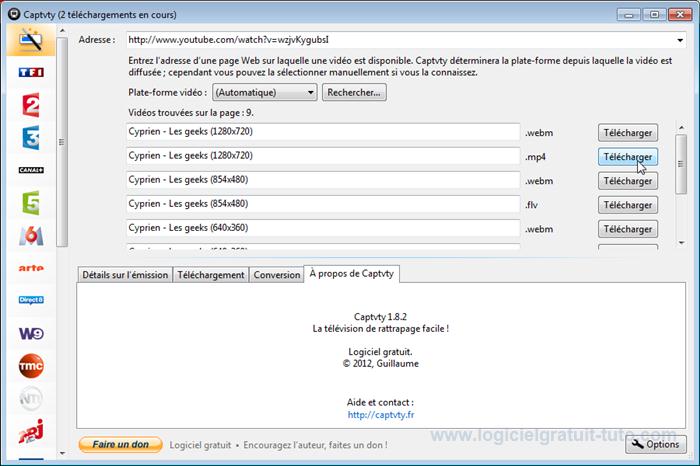This screenshot has width=700, height=466.
Task: Open the M6 channel
Action: [31, 235]
